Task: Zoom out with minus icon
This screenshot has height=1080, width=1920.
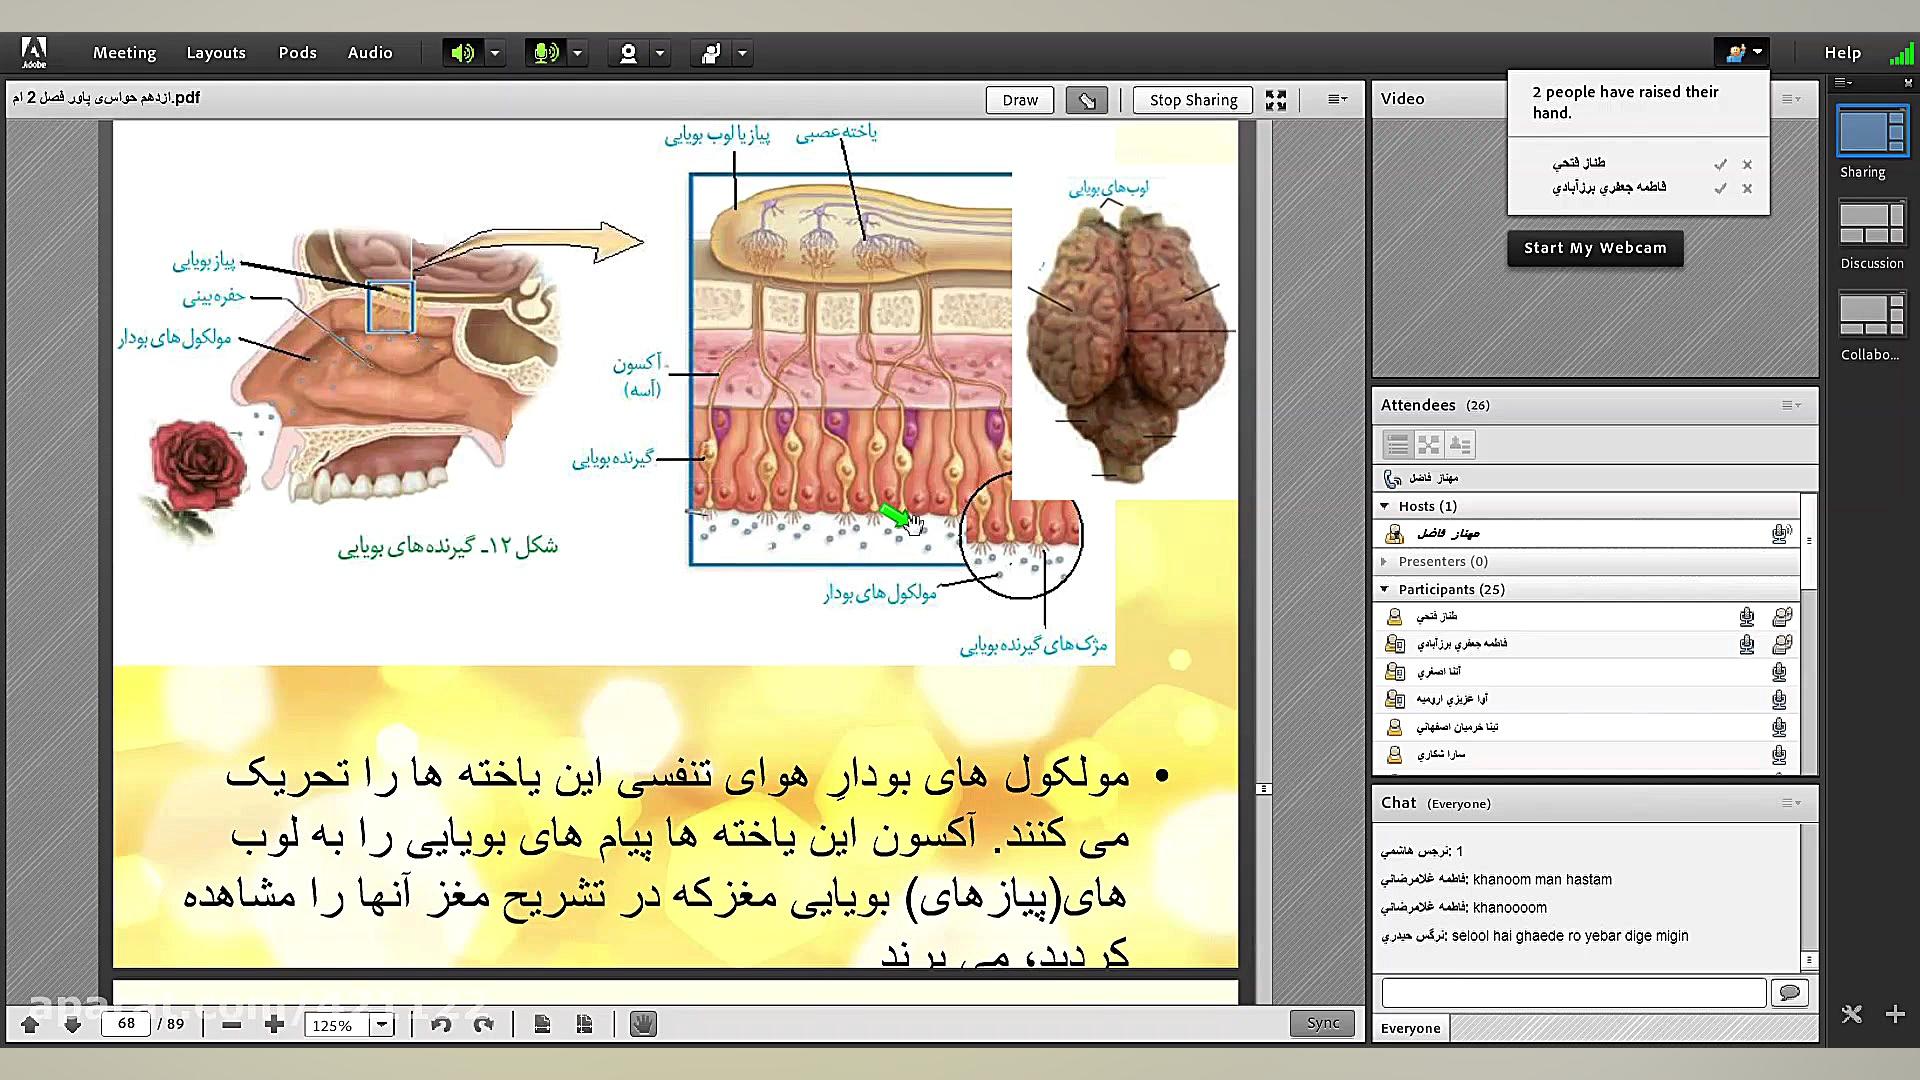Action: (x=231, y=1025)
